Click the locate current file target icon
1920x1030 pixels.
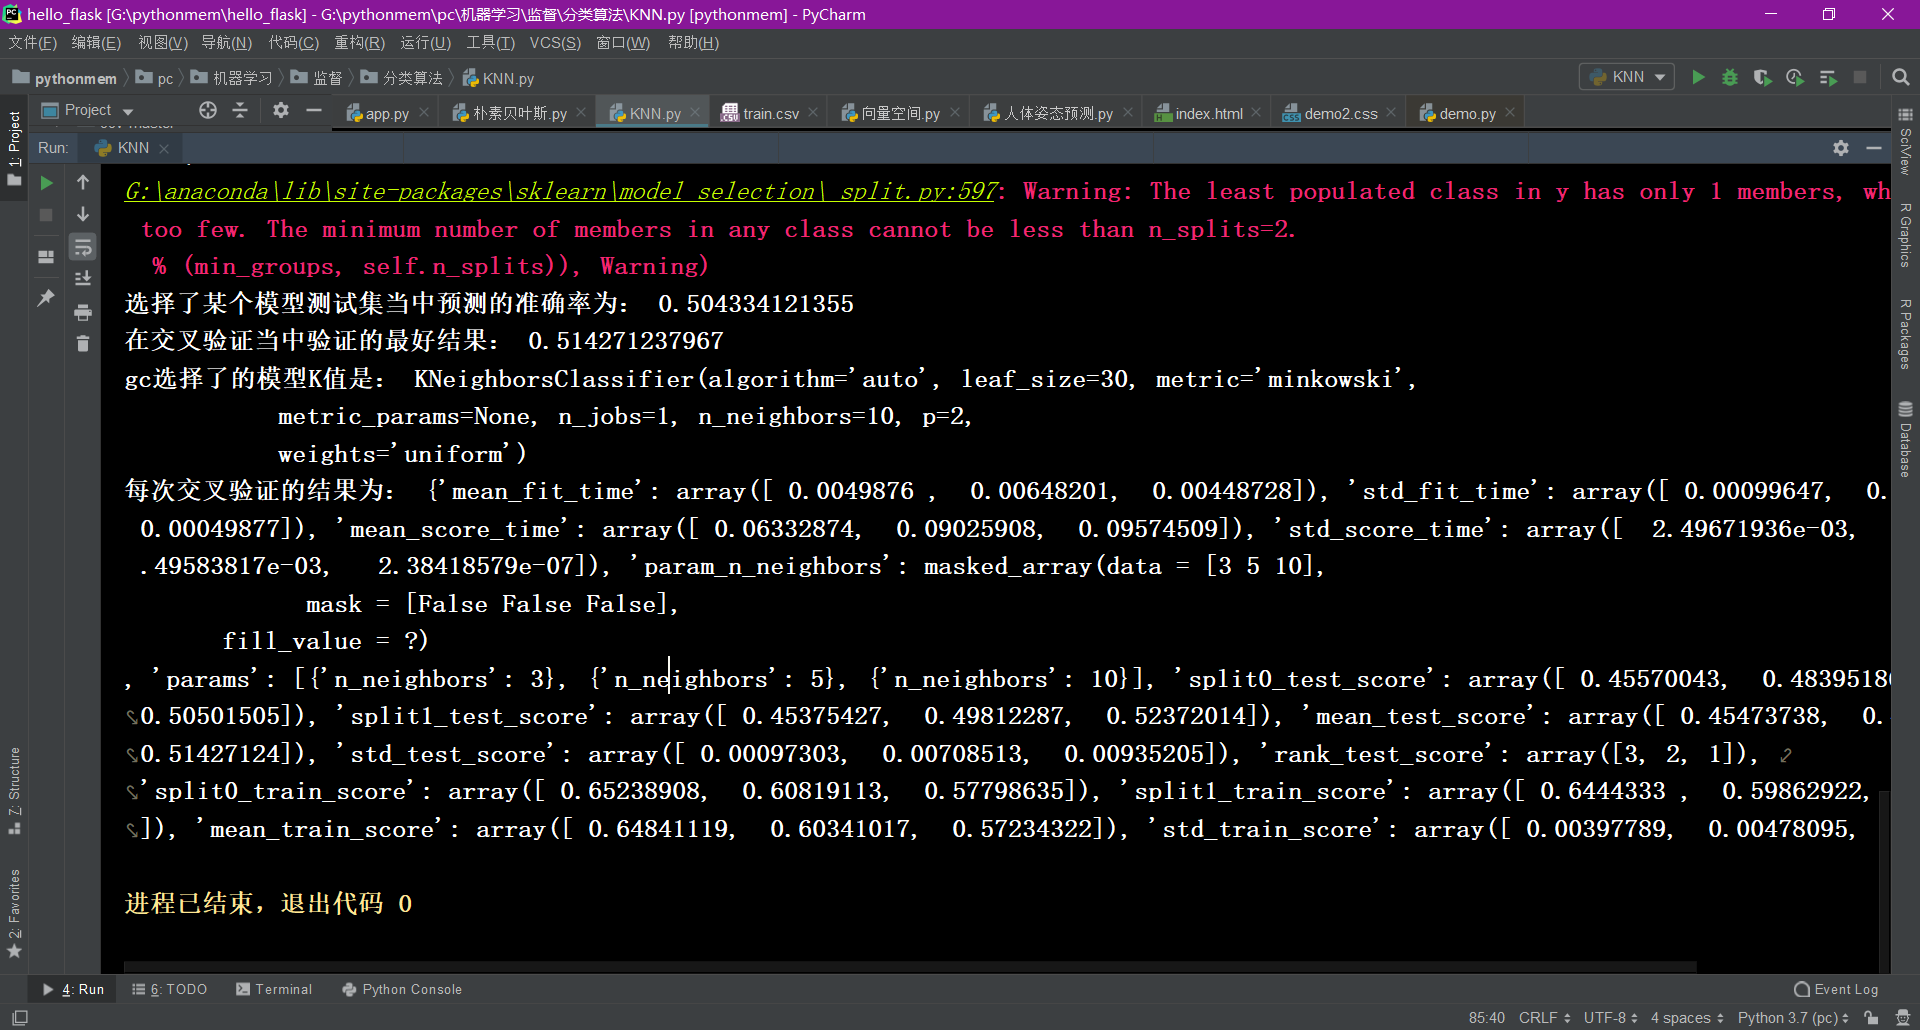[208, 110]
